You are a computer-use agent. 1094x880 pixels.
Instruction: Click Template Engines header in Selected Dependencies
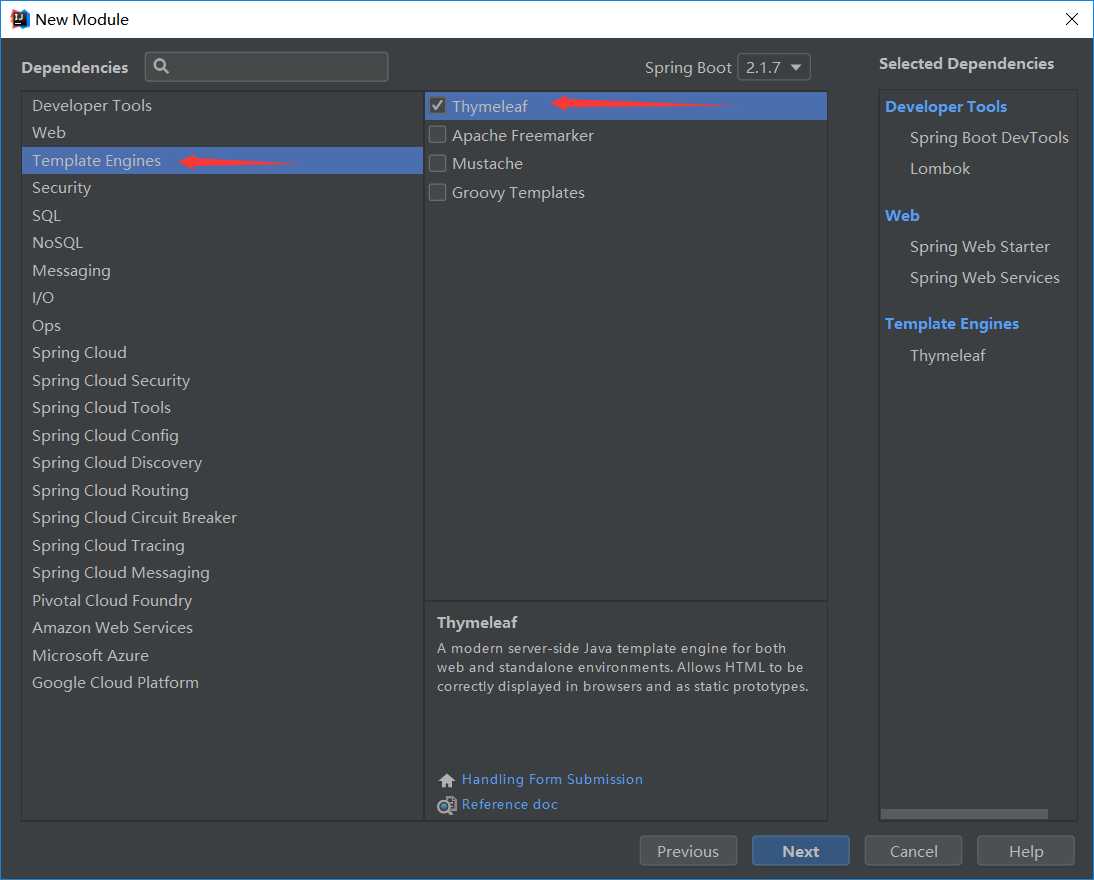(x=952, y=324)
